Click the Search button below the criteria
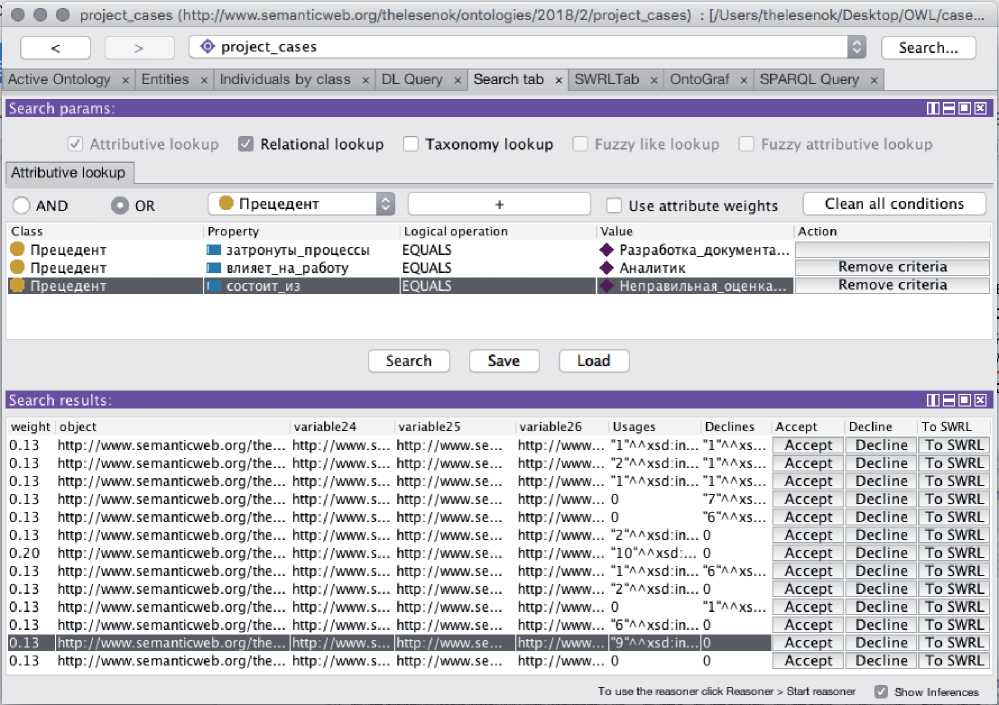The image size is (999, 705). tap(408, 361)
